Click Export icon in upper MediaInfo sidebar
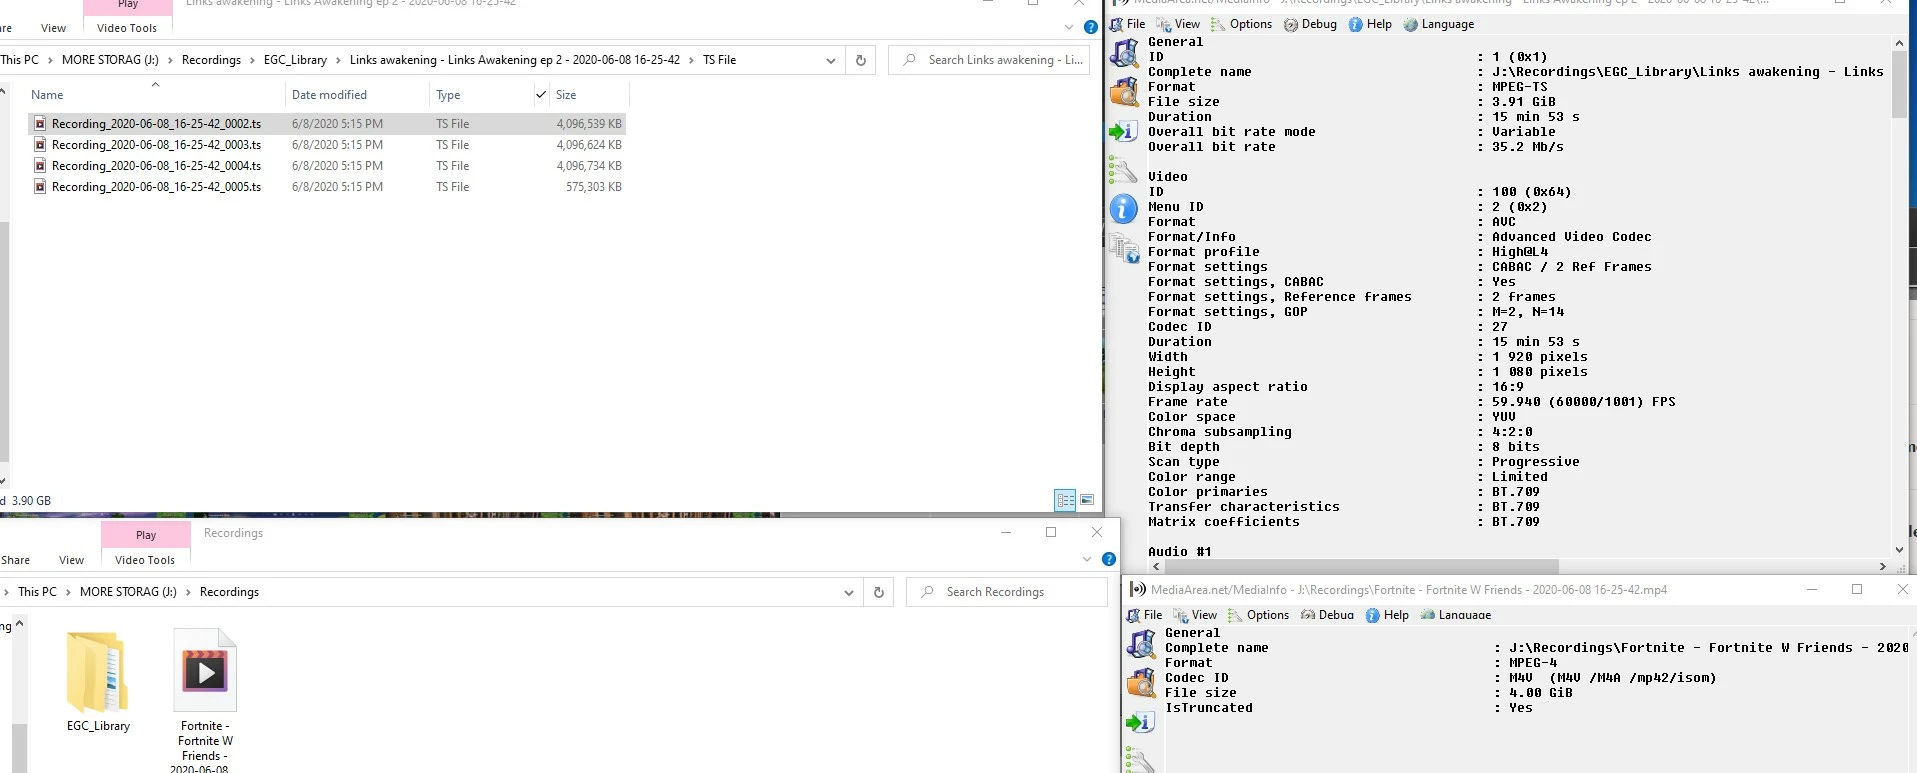This screenshot has width=1917, height=773. (x=1123, y=131)
